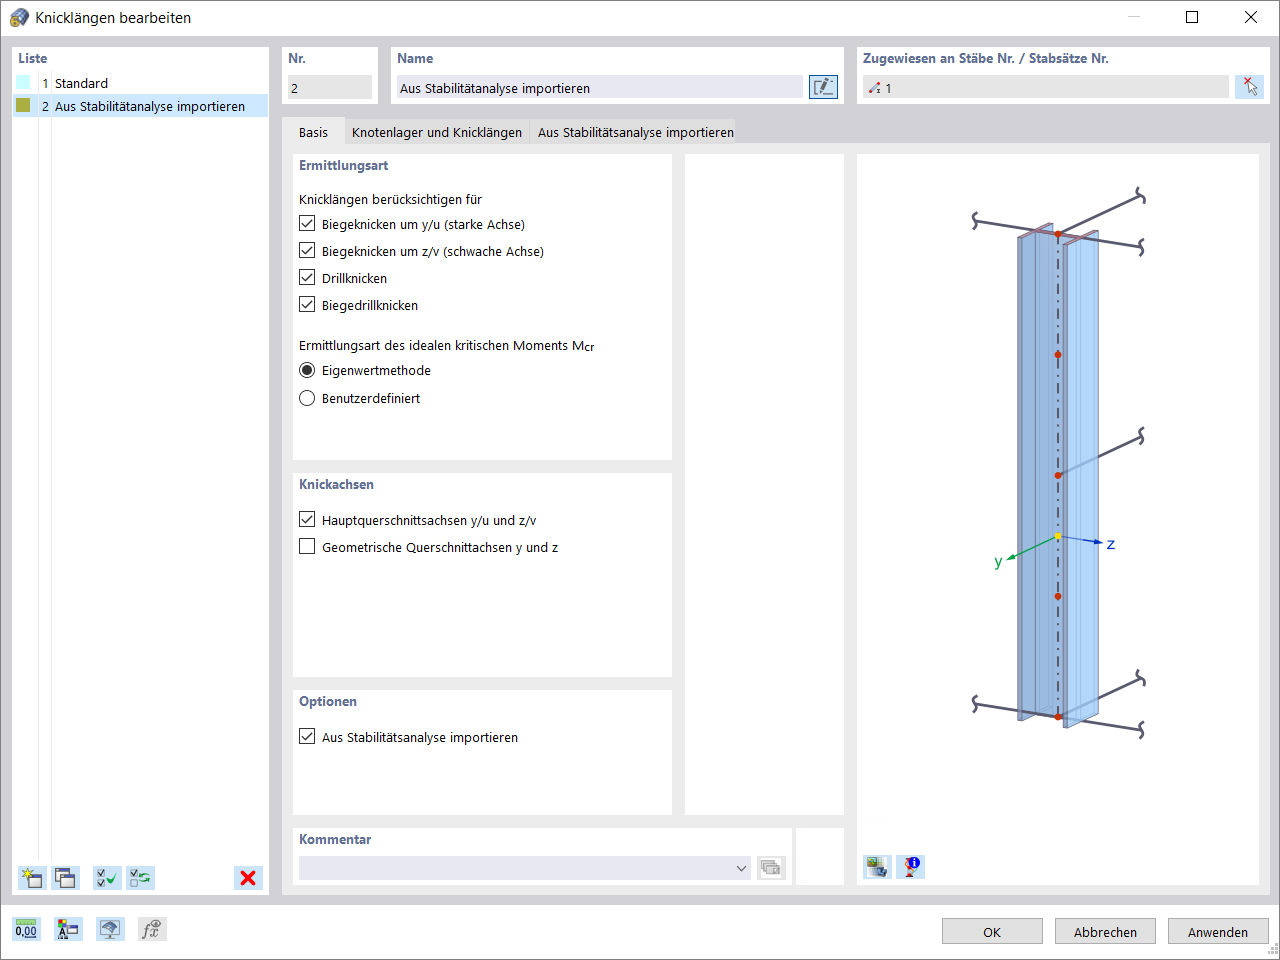Screen dimensions: 1280x960
Task: Click the Abbrechen button
Action: tap(1105, 932)
